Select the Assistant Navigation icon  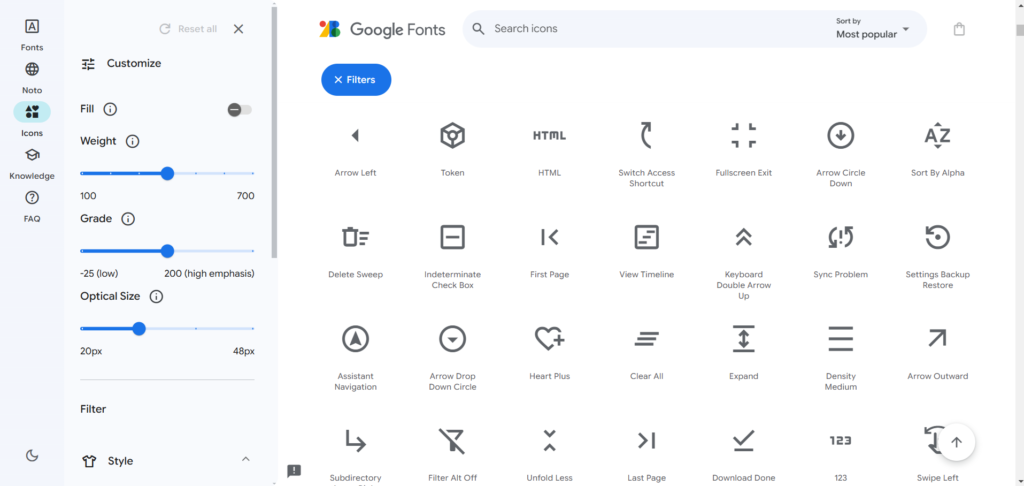[x=355, y=339]
